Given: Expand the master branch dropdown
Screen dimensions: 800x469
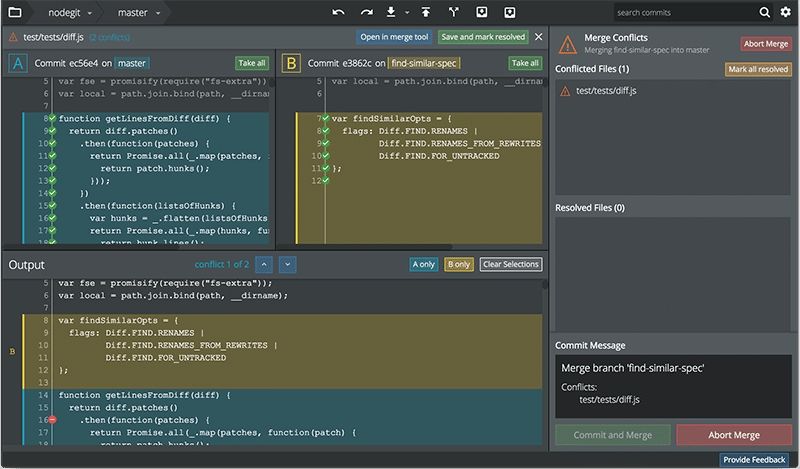Looking at the screenshot, I should [x=139, y=13].
